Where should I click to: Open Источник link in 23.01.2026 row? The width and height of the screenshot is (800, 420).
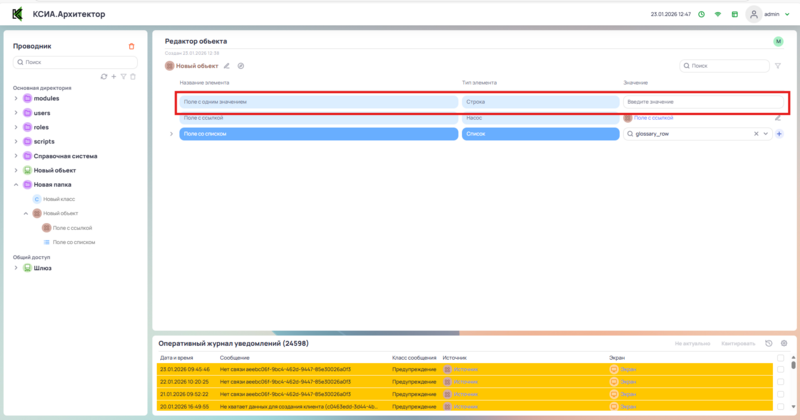coord(465,369)
